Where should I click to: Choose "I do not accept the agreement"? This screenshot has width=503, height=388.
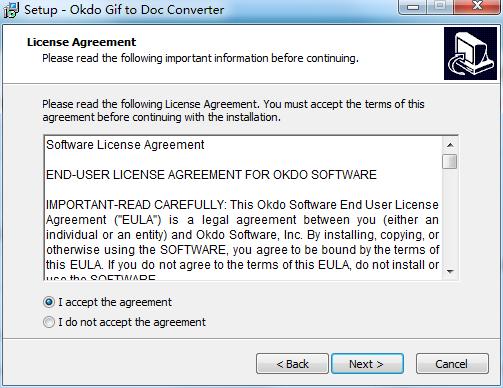[49, 322]
